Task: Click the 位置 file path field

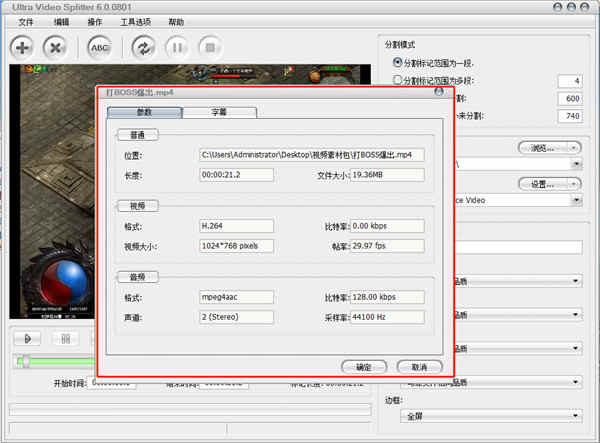Action: 311,155
